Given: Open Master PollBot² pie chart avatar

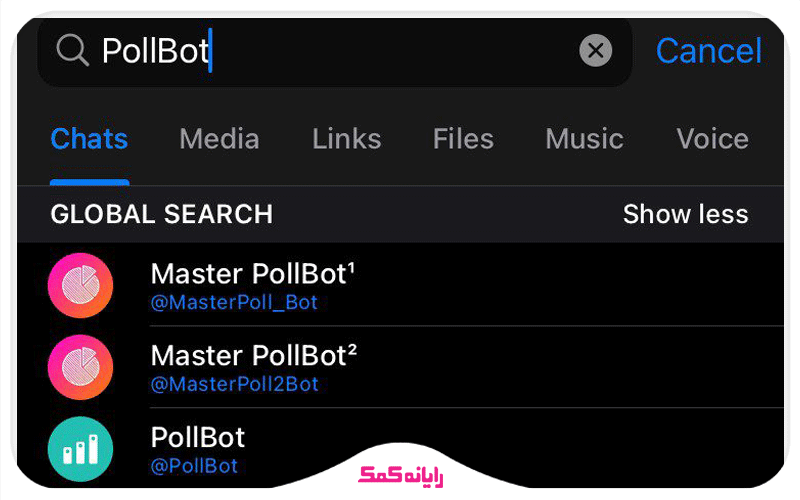Looking at the screenshot, I should 80,367.
